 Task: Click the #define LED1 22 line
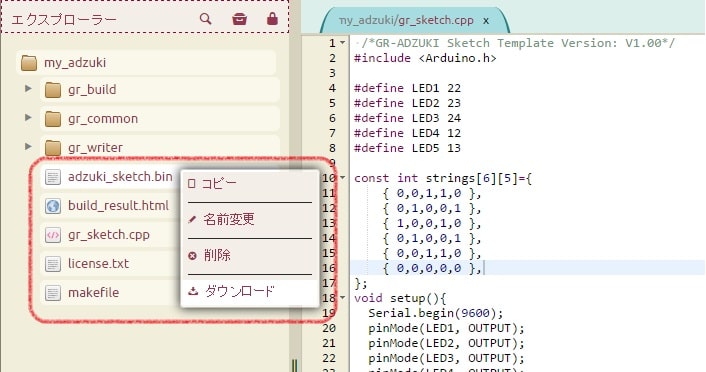[407, 88]
